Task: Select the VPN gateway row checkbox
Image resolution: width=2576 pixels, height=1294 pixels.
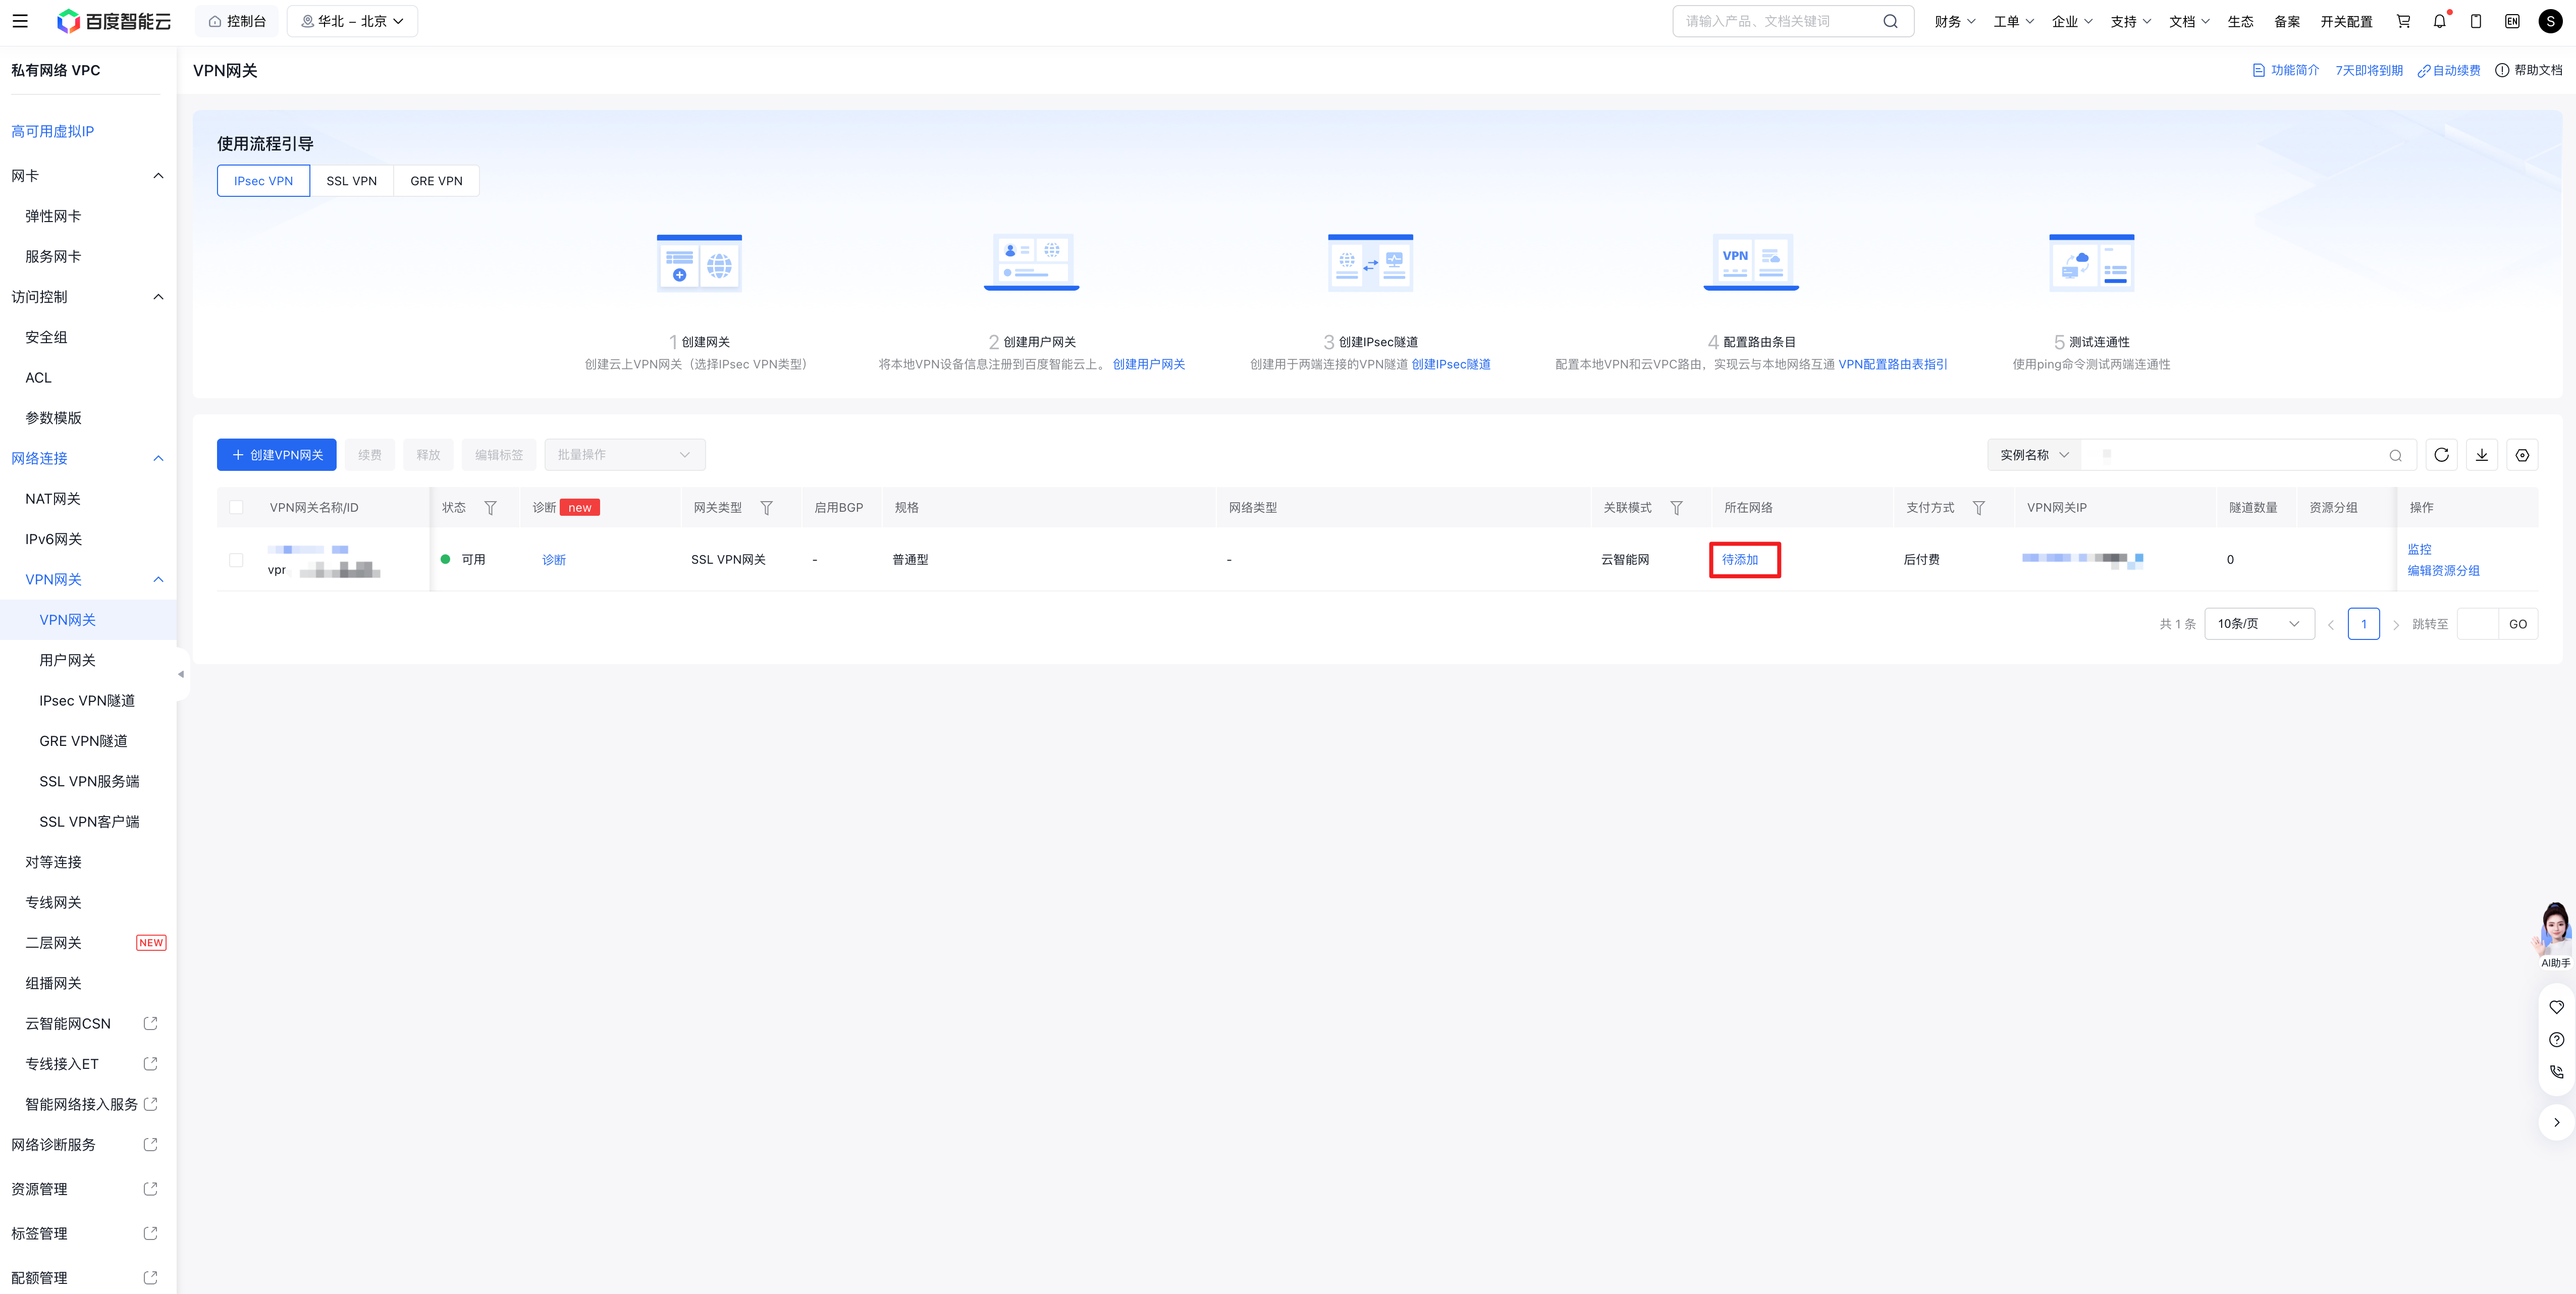Action: coord(236,560)
